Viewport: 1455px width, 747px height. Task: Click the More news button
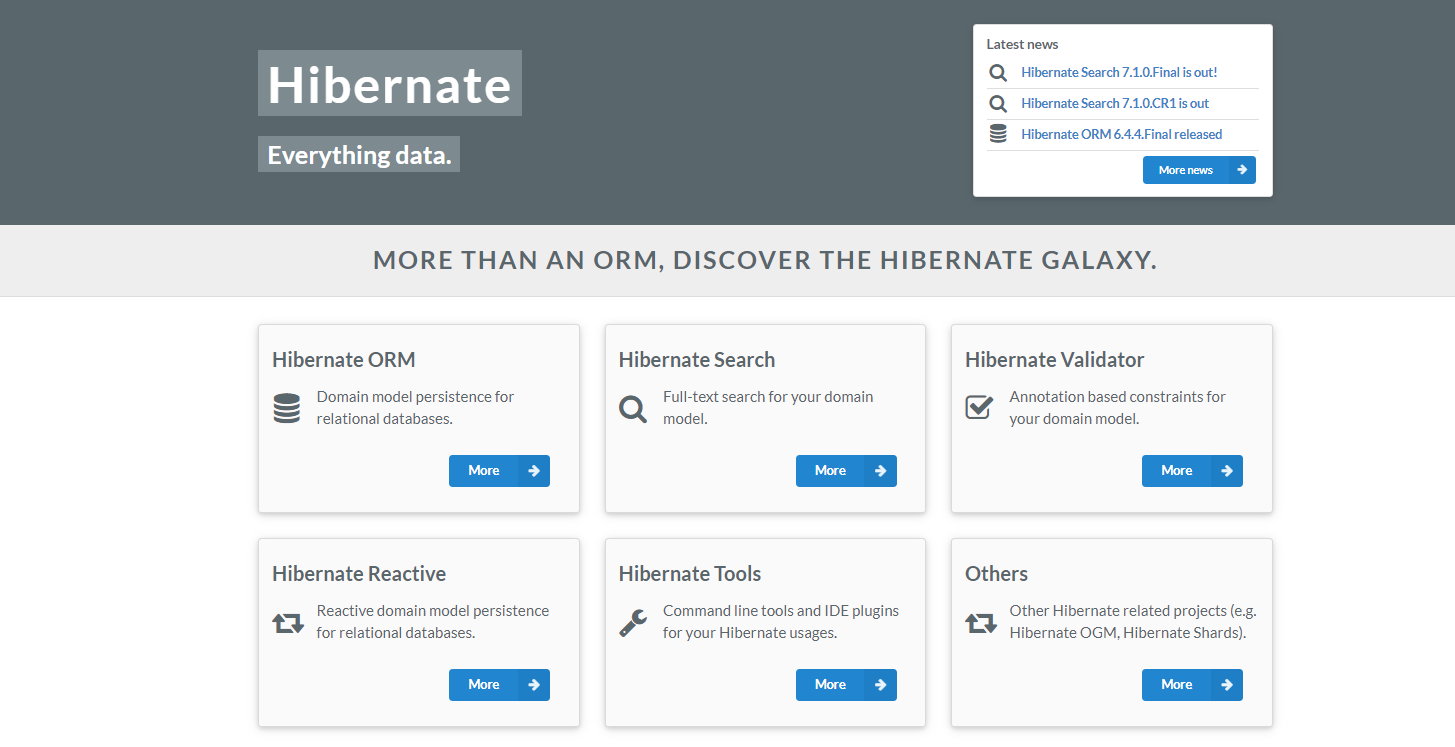(x=1199, y=170)
